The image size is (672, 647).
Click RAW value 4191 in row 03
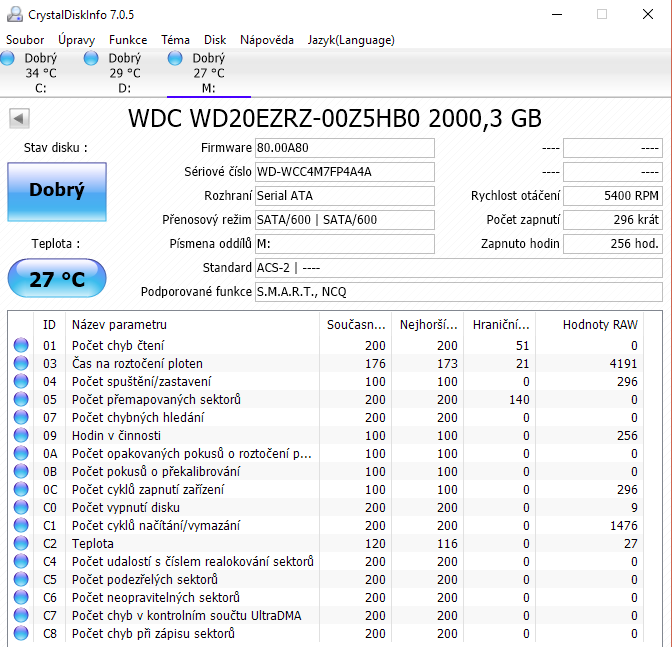[624, 363]
